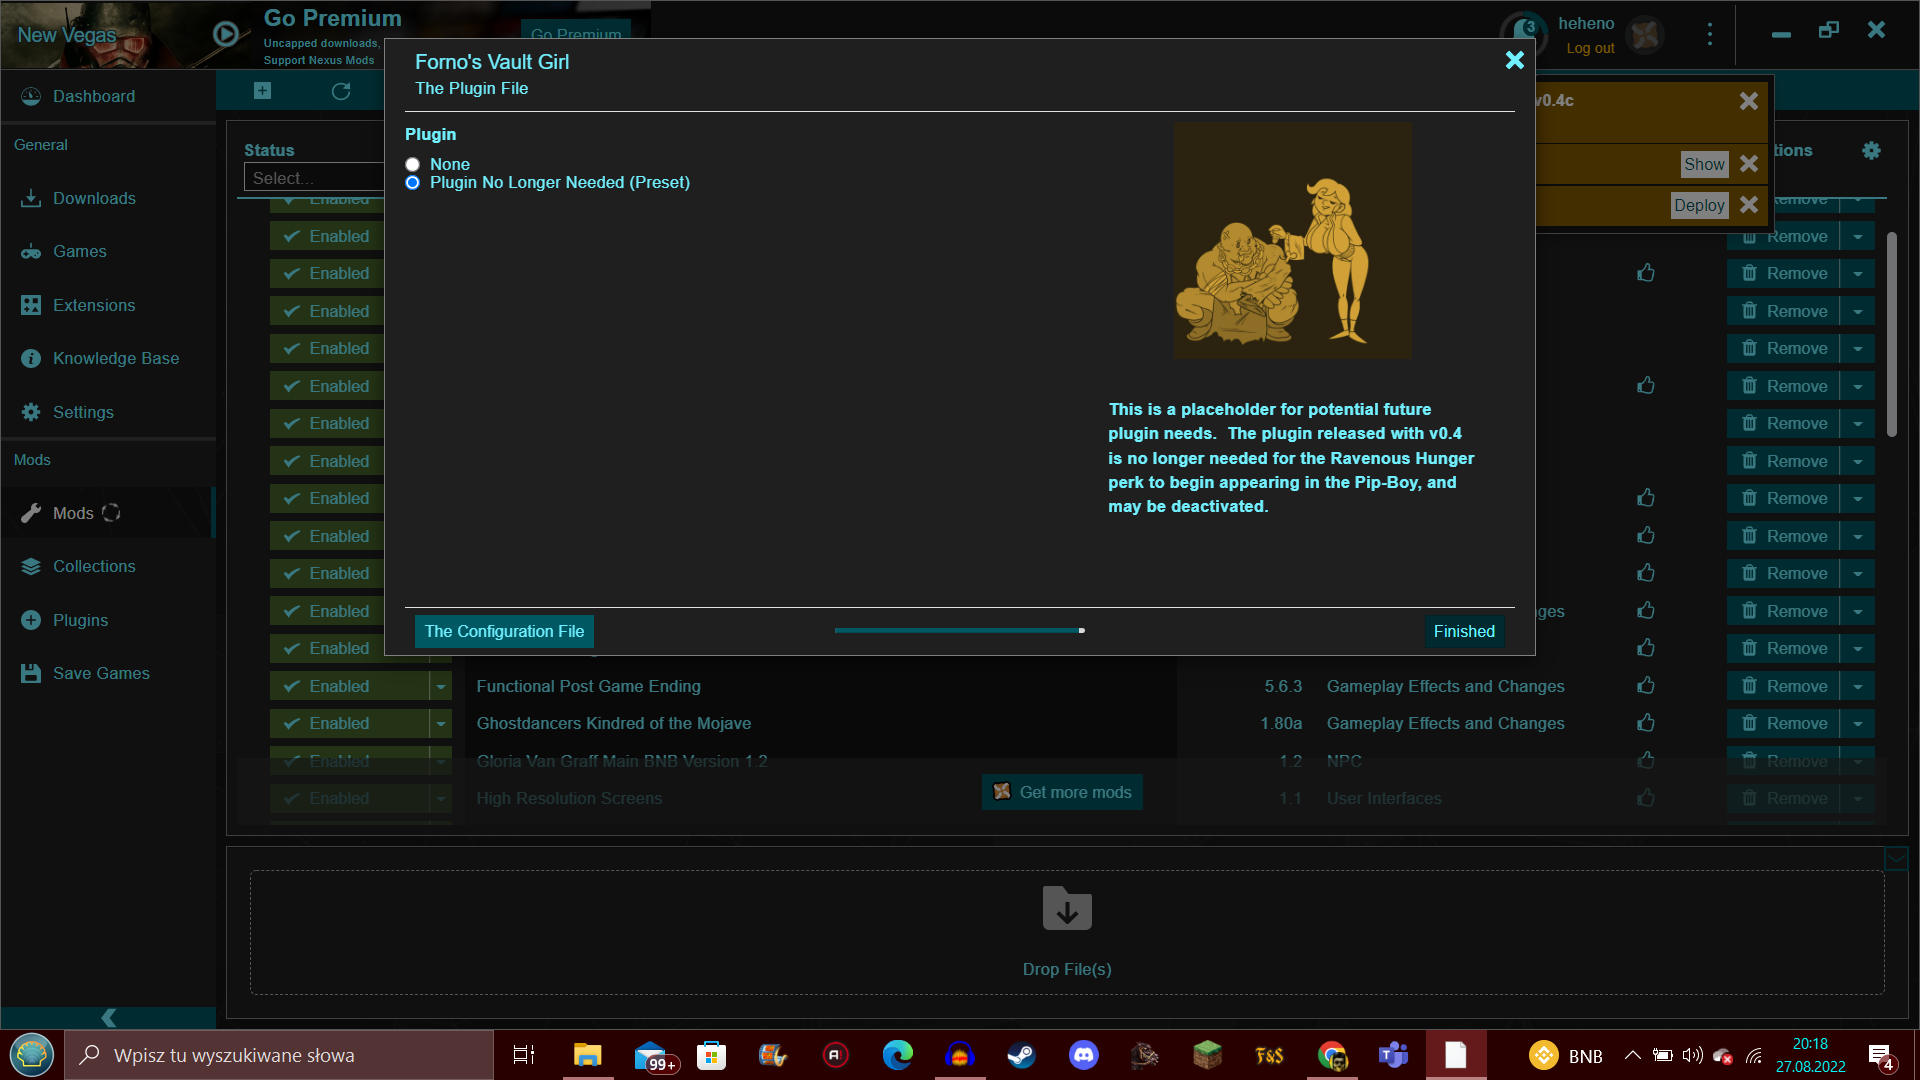This screenshot has height=1080, width=1920.
Task: Click the Show notification button
Action: pos(1704,164)
